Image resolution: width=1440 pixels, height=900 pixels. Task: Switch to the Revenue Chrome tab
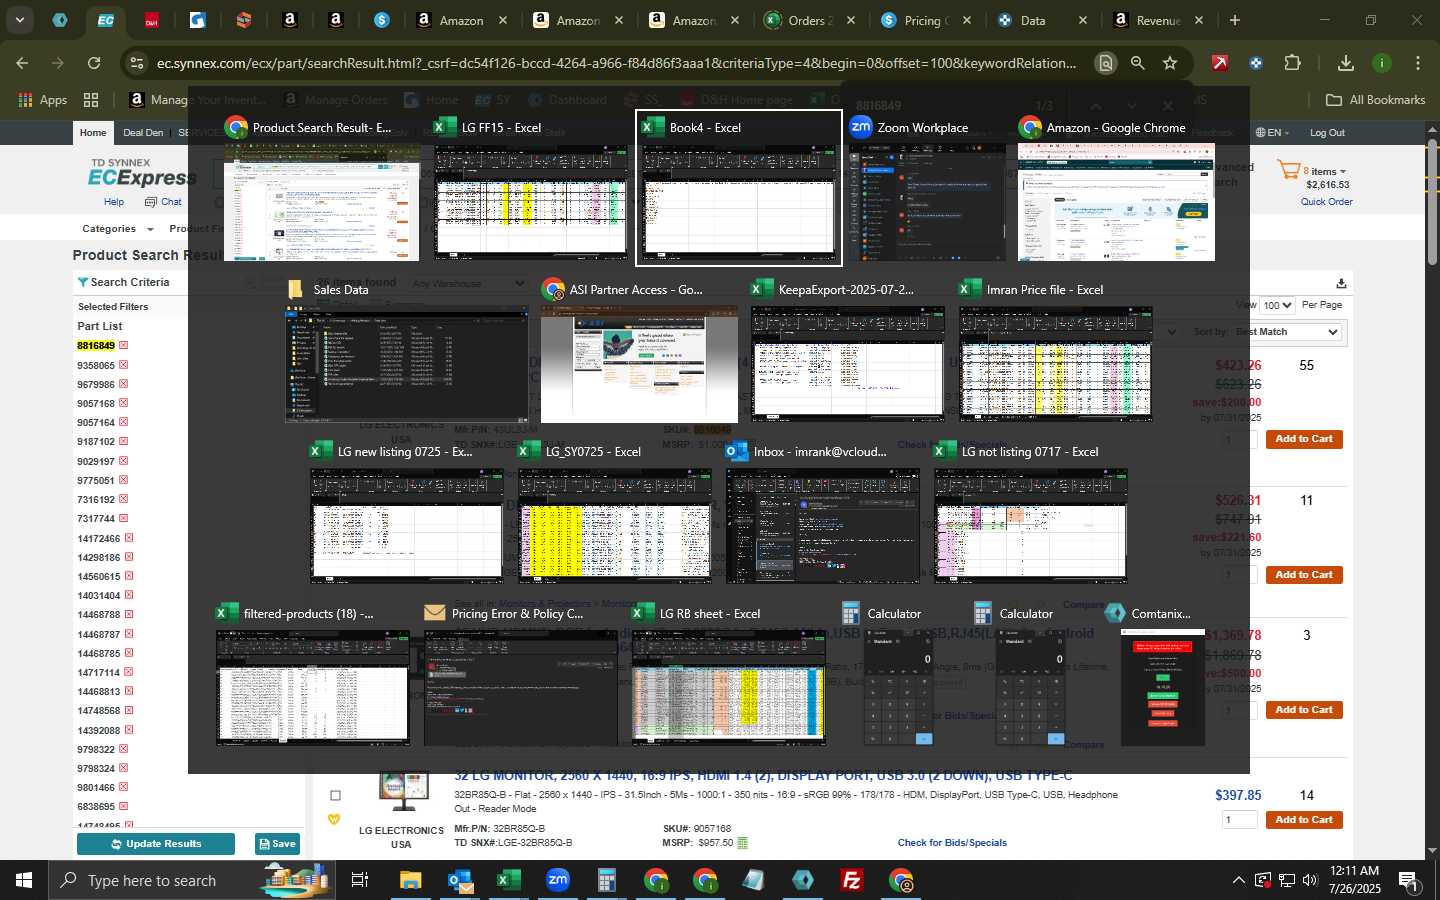(1158, 20)
